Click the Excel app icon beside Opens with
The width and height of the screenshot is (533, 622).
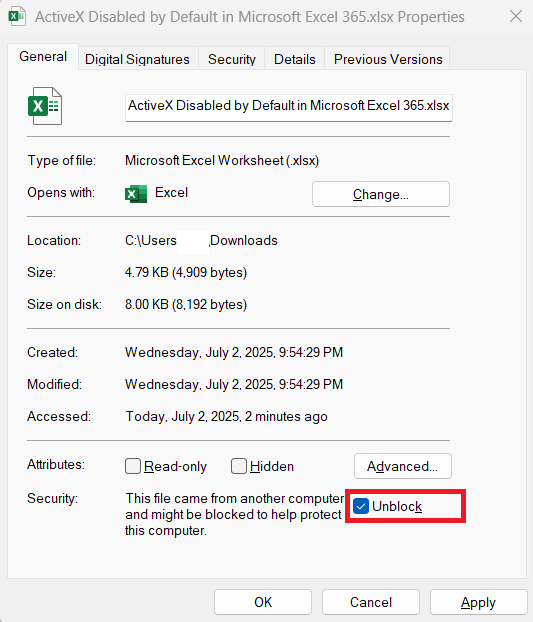(x=136, y=194)
